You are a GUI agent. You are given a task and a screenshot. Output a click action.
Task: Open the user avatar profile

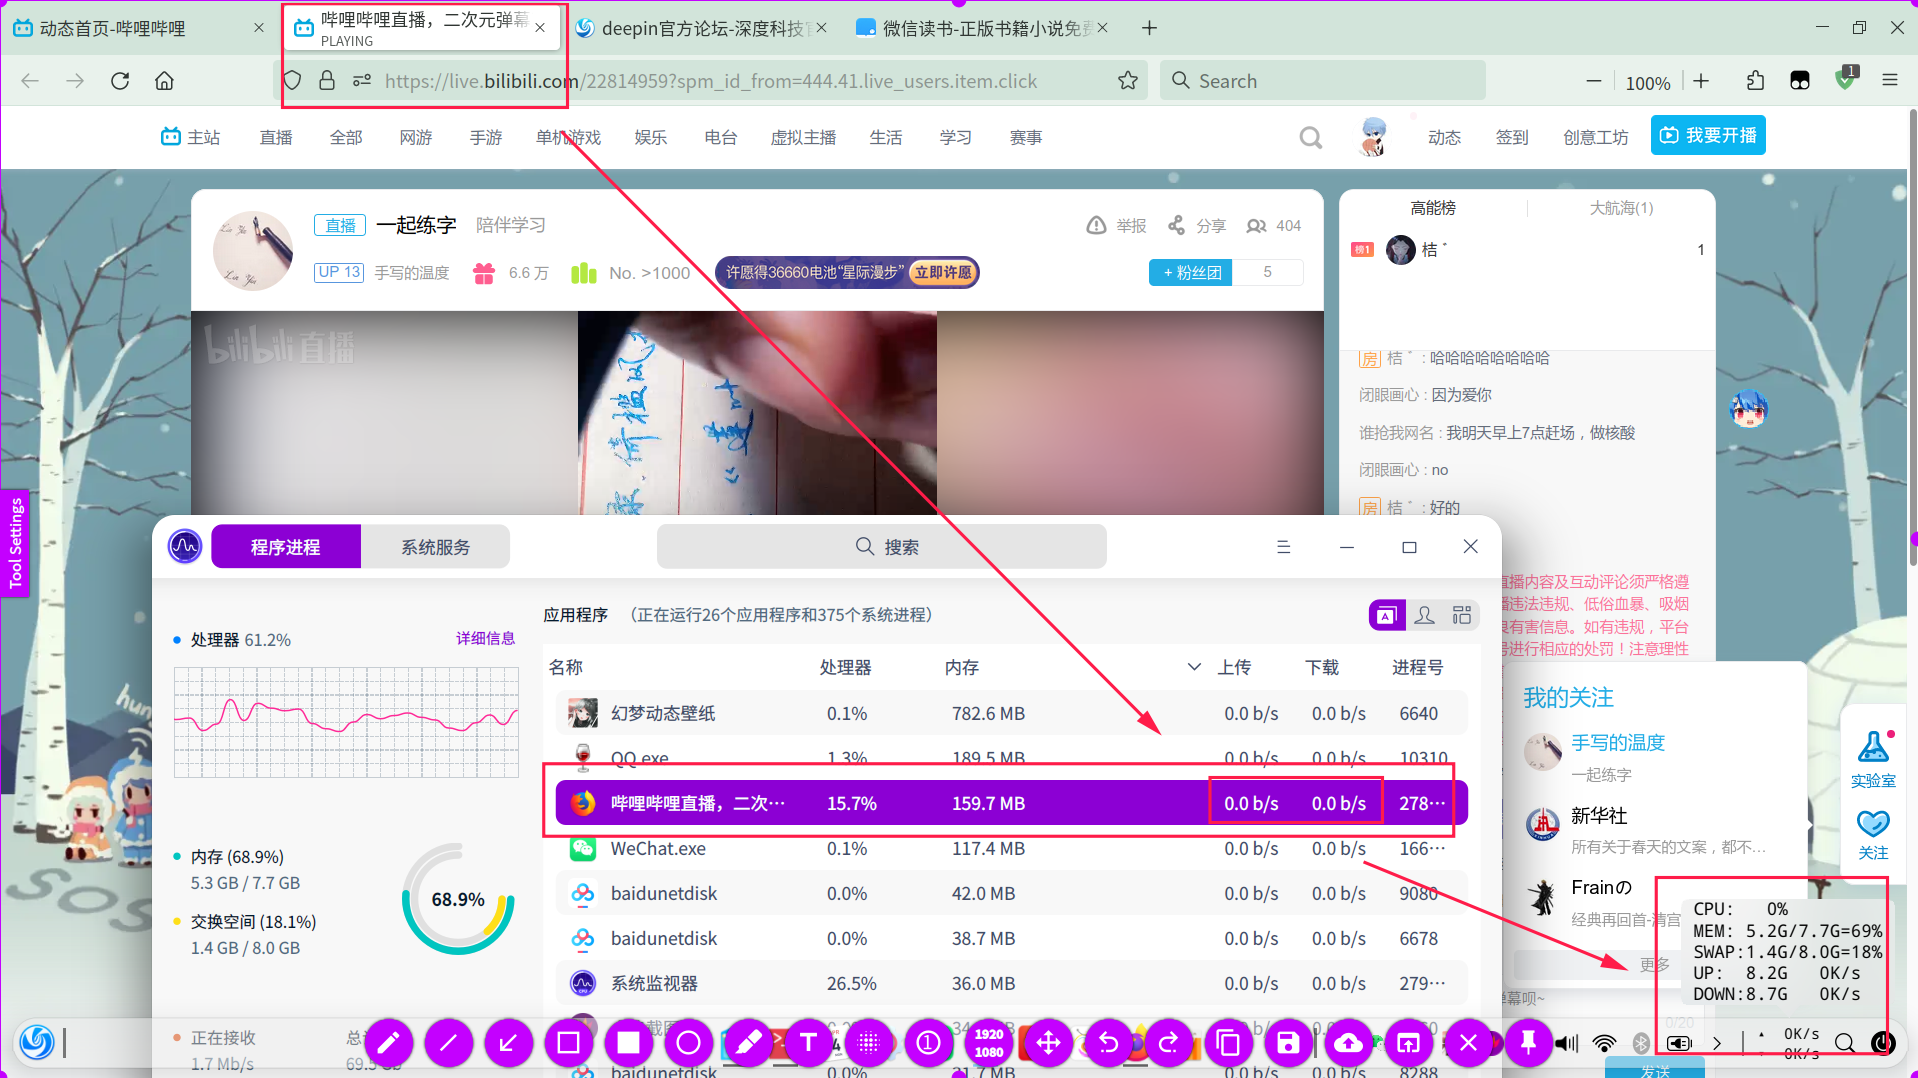[x=1374, y=137]
